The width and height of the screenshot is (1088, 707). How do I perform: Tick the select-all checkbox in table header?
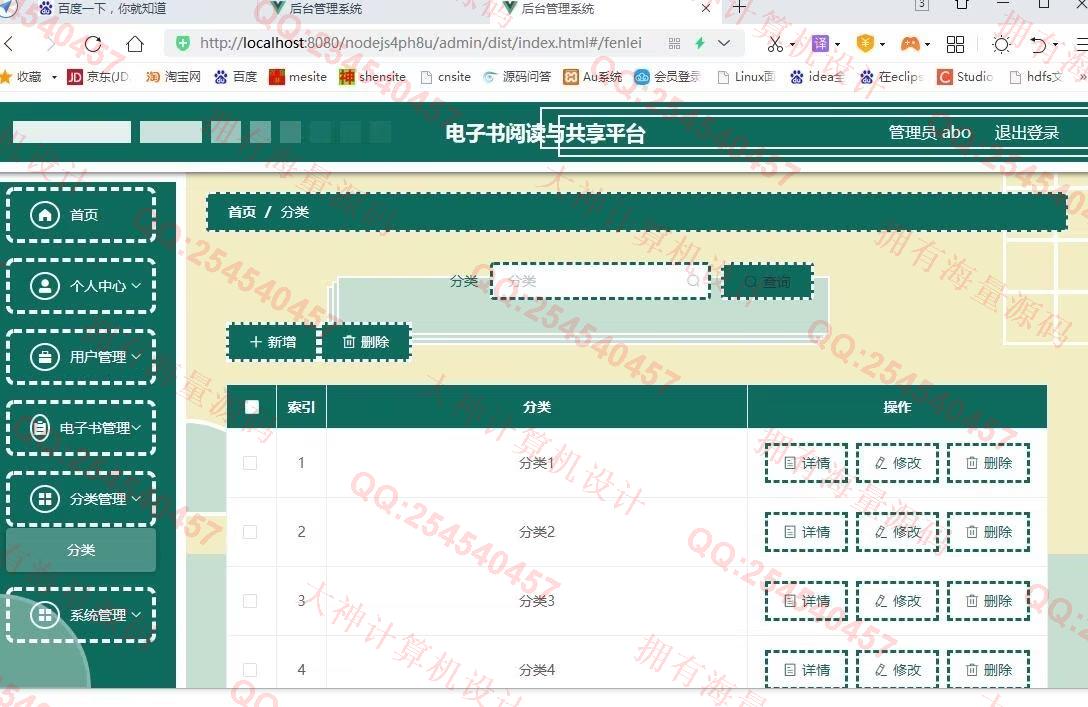[x=252, y=407]
